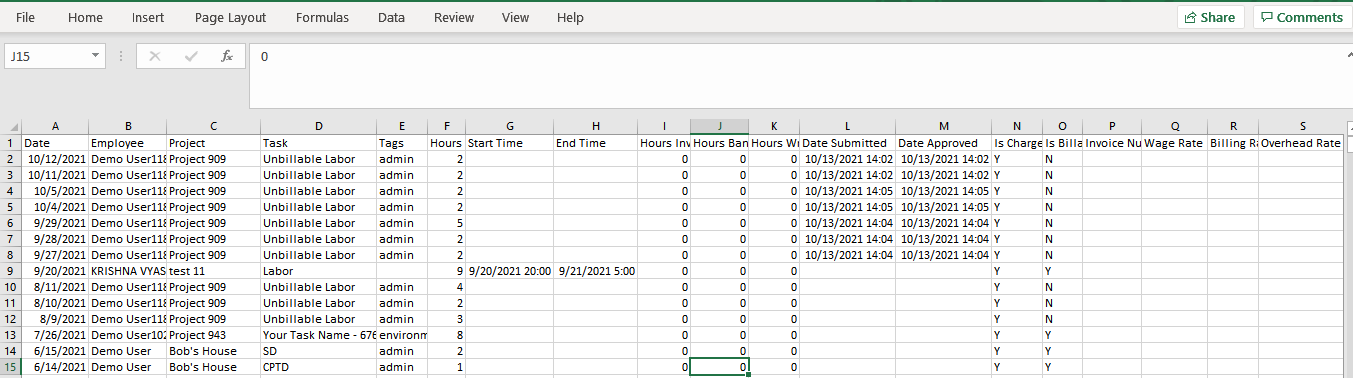Select the 'End Time' header cell

pyautogui.click(x=595, y=143)
